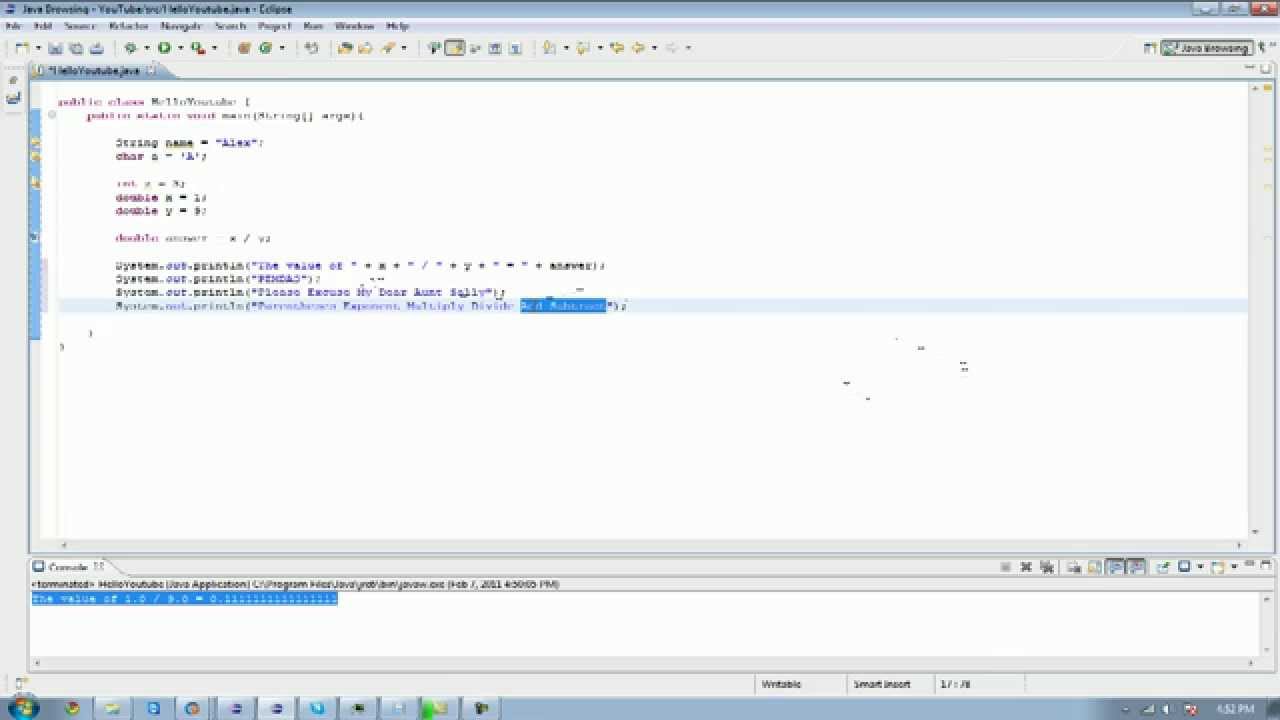This screenshot has height=720, width=1280.
Task: Toggle Show Console on Standard Error
Action: point(1137,567)
